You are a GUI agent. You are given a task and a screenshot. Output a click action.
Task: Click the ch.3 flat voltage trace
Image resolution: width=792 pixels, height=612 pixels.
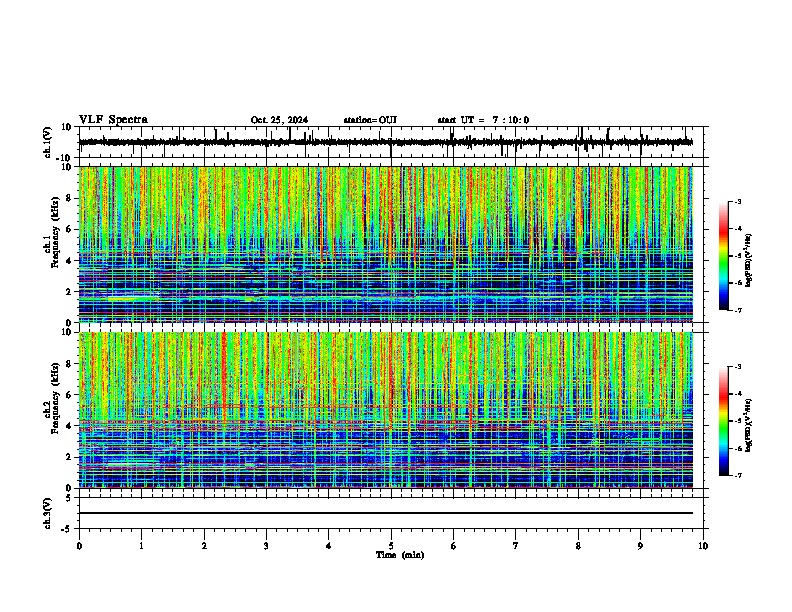point(386,513)
